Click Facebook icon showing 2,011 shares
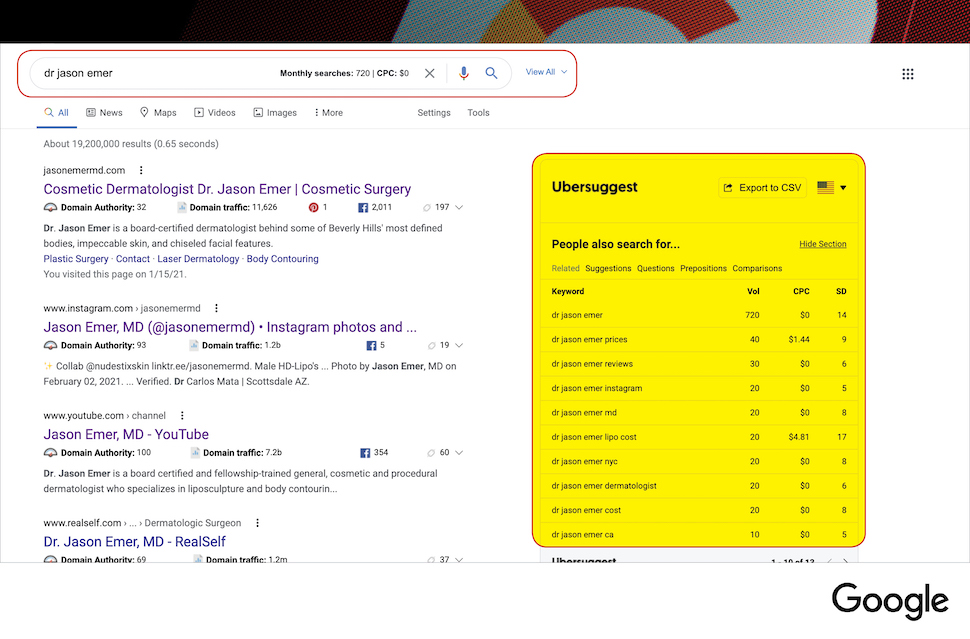 pyautogui.click(x=363, y=207)
